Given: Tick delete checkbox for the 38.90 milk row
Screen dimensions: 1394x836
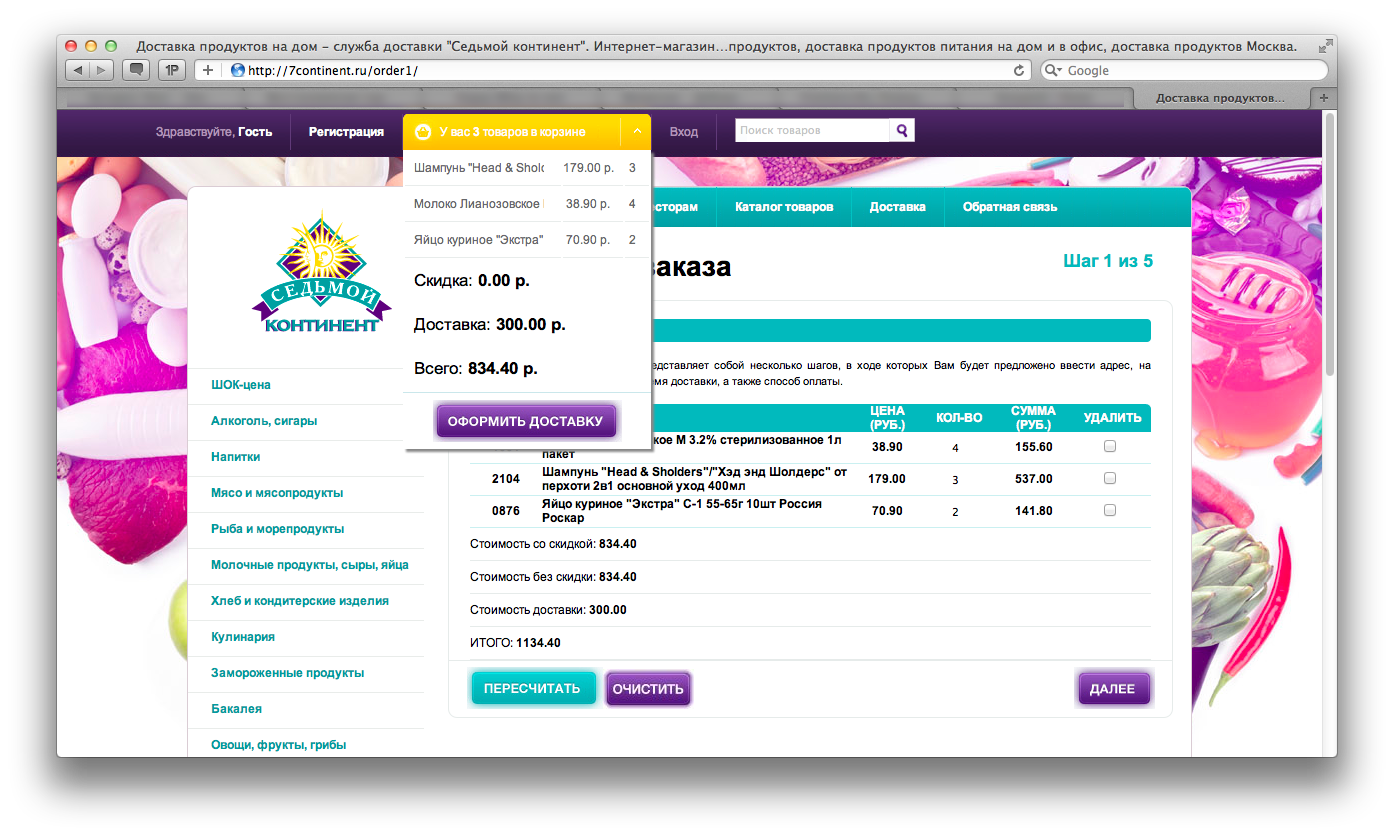Looking at the screenshot, I should pyautogui.click(x=1110, y=447).
